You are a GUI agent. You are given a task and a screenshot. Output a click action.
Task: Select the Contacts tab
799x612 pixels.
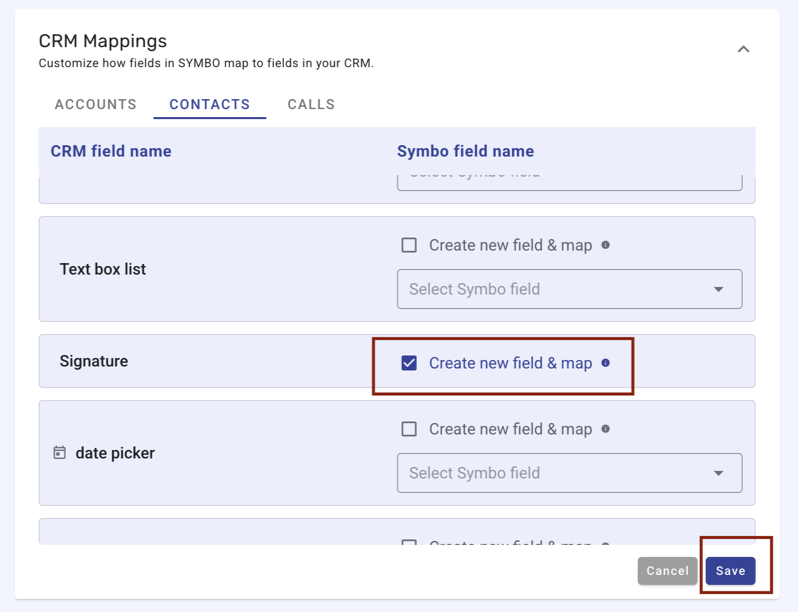pos(209,104)
